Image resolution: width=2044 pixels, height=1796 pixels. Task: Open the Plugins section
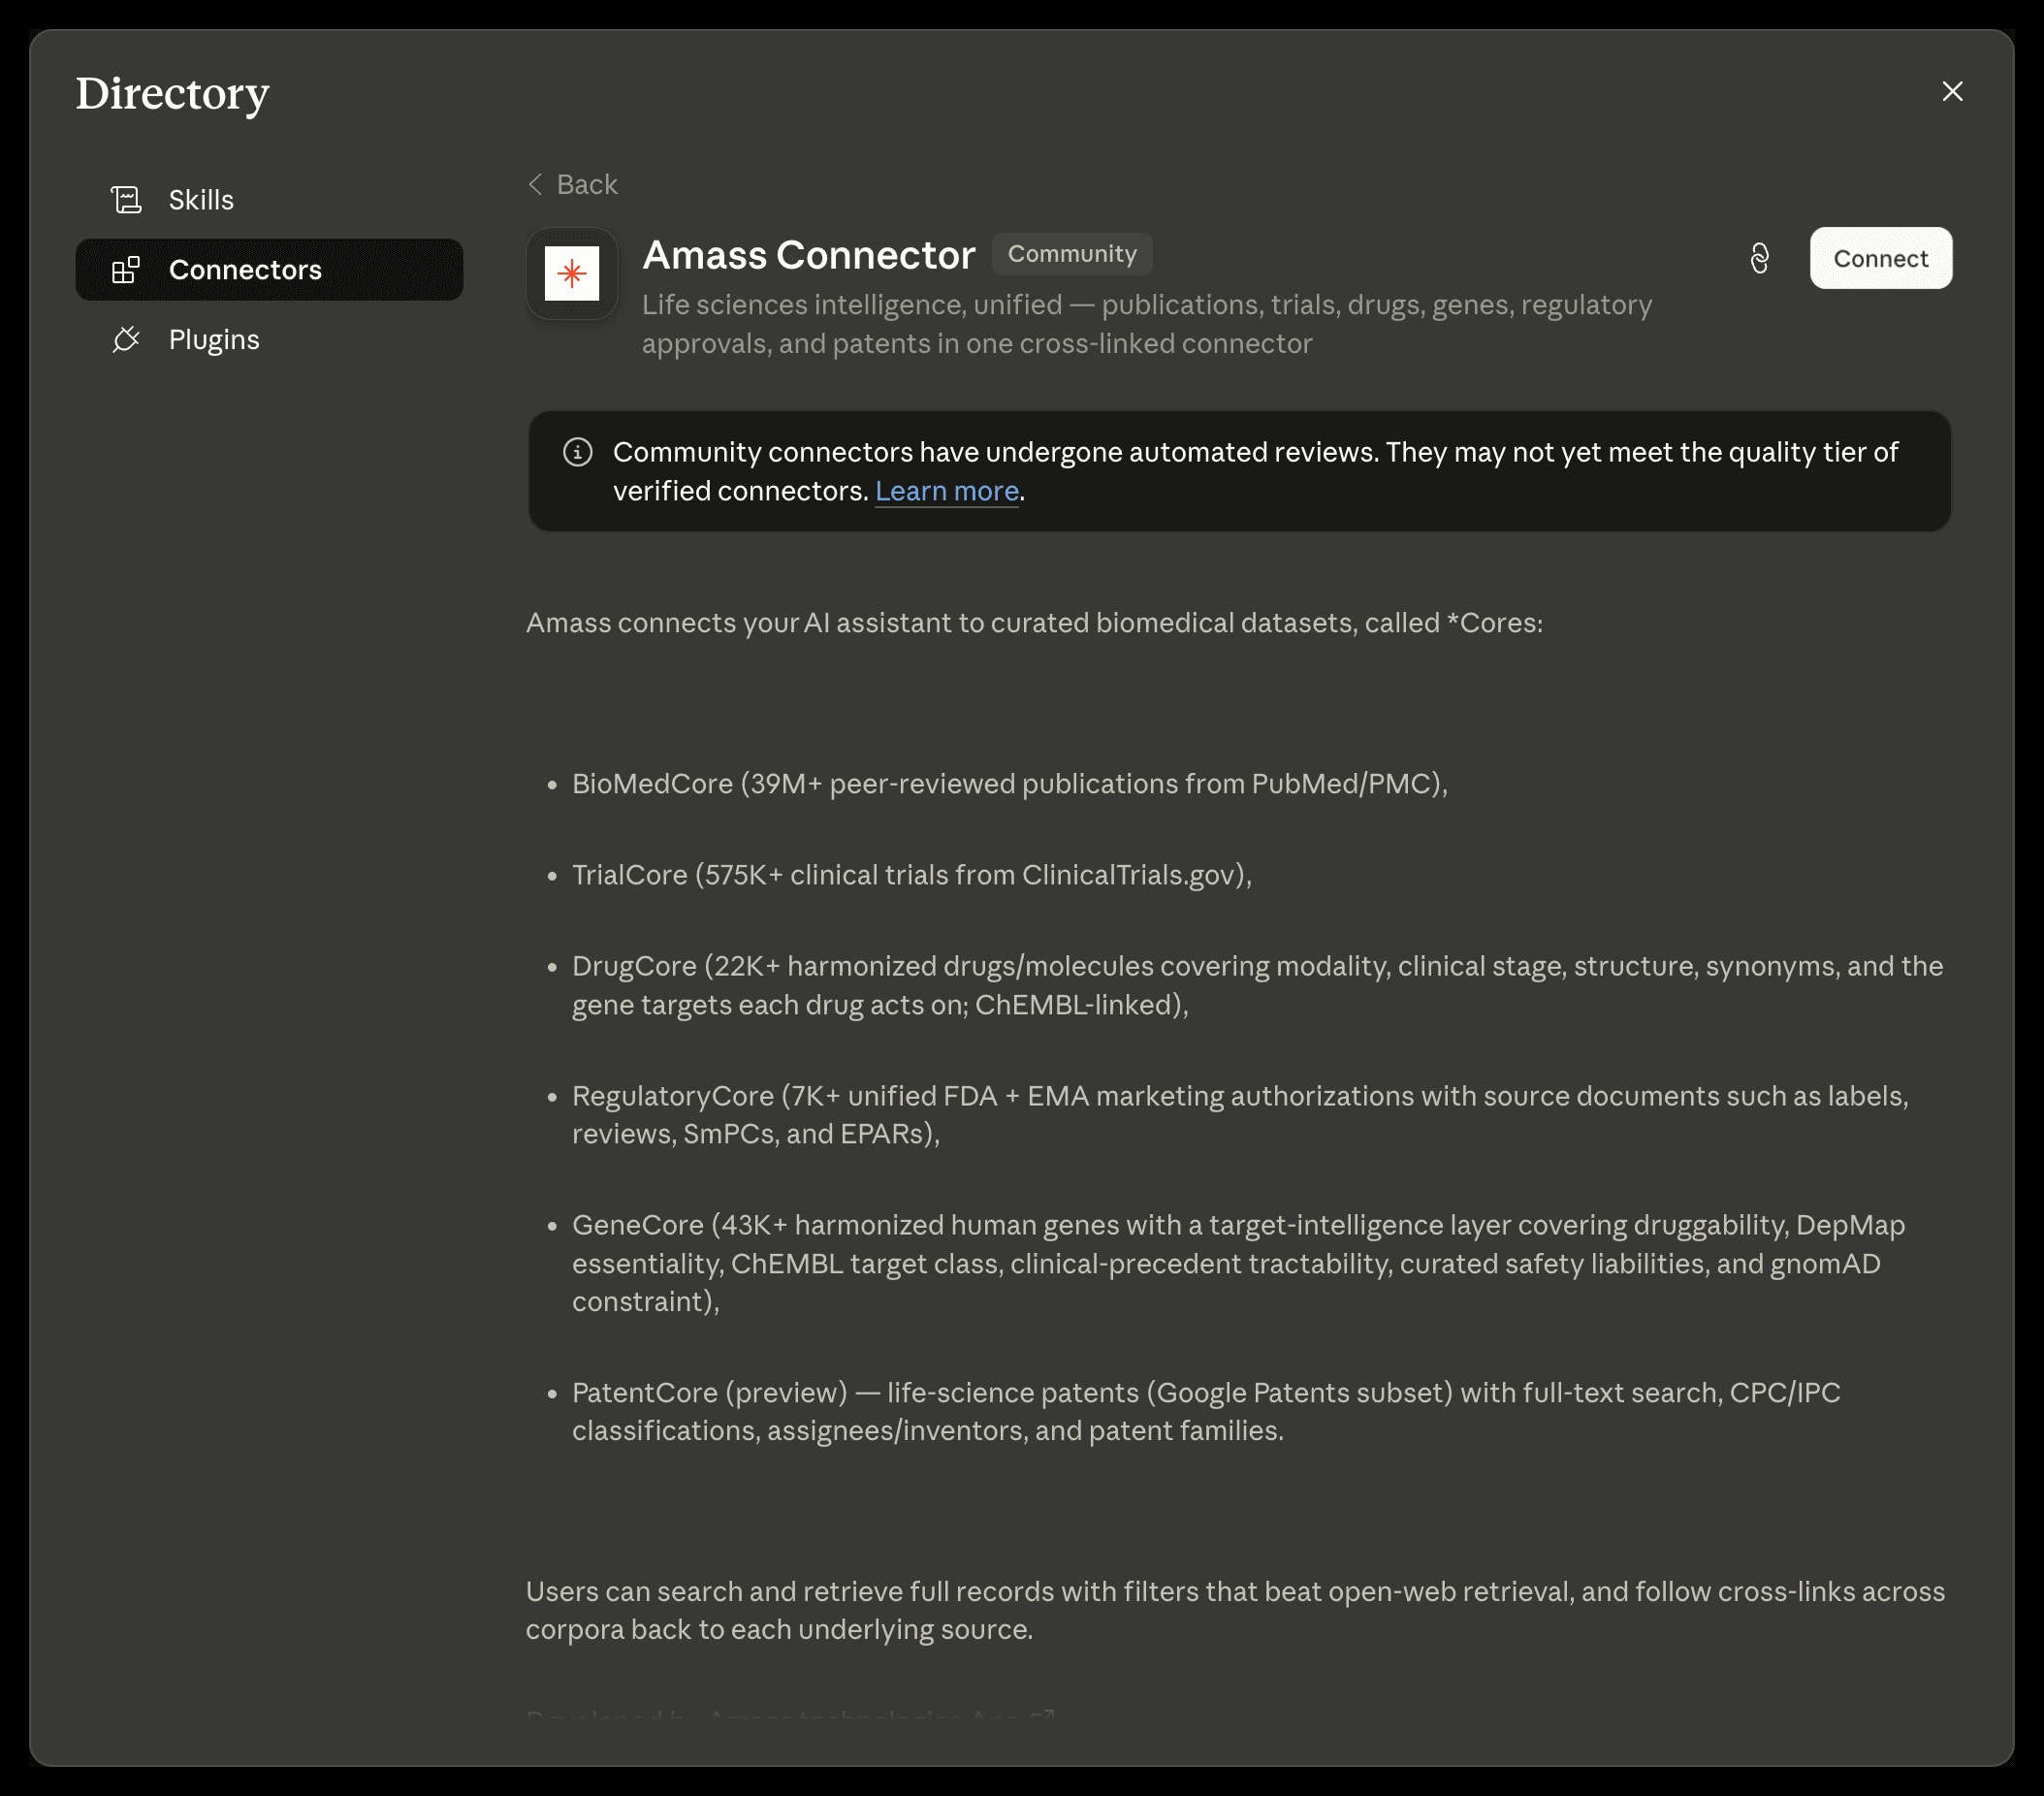pos(269,340)
